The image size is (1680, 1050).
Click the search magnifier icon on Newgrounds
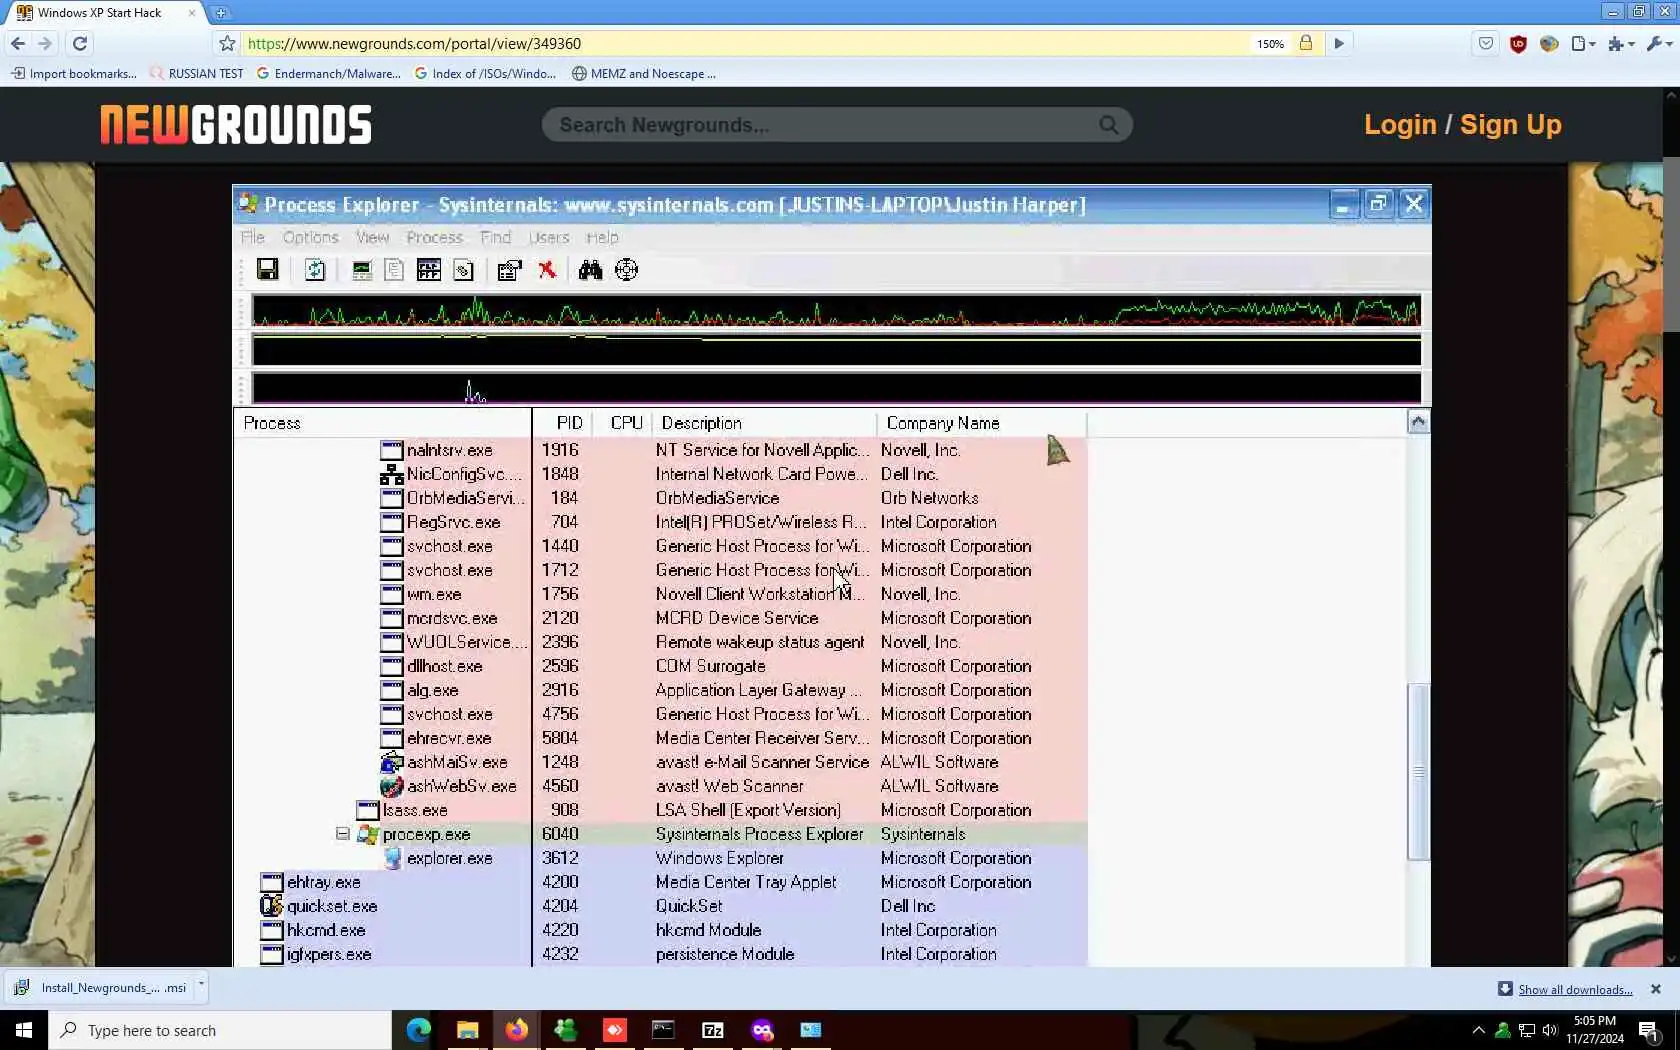point(1109,125)
